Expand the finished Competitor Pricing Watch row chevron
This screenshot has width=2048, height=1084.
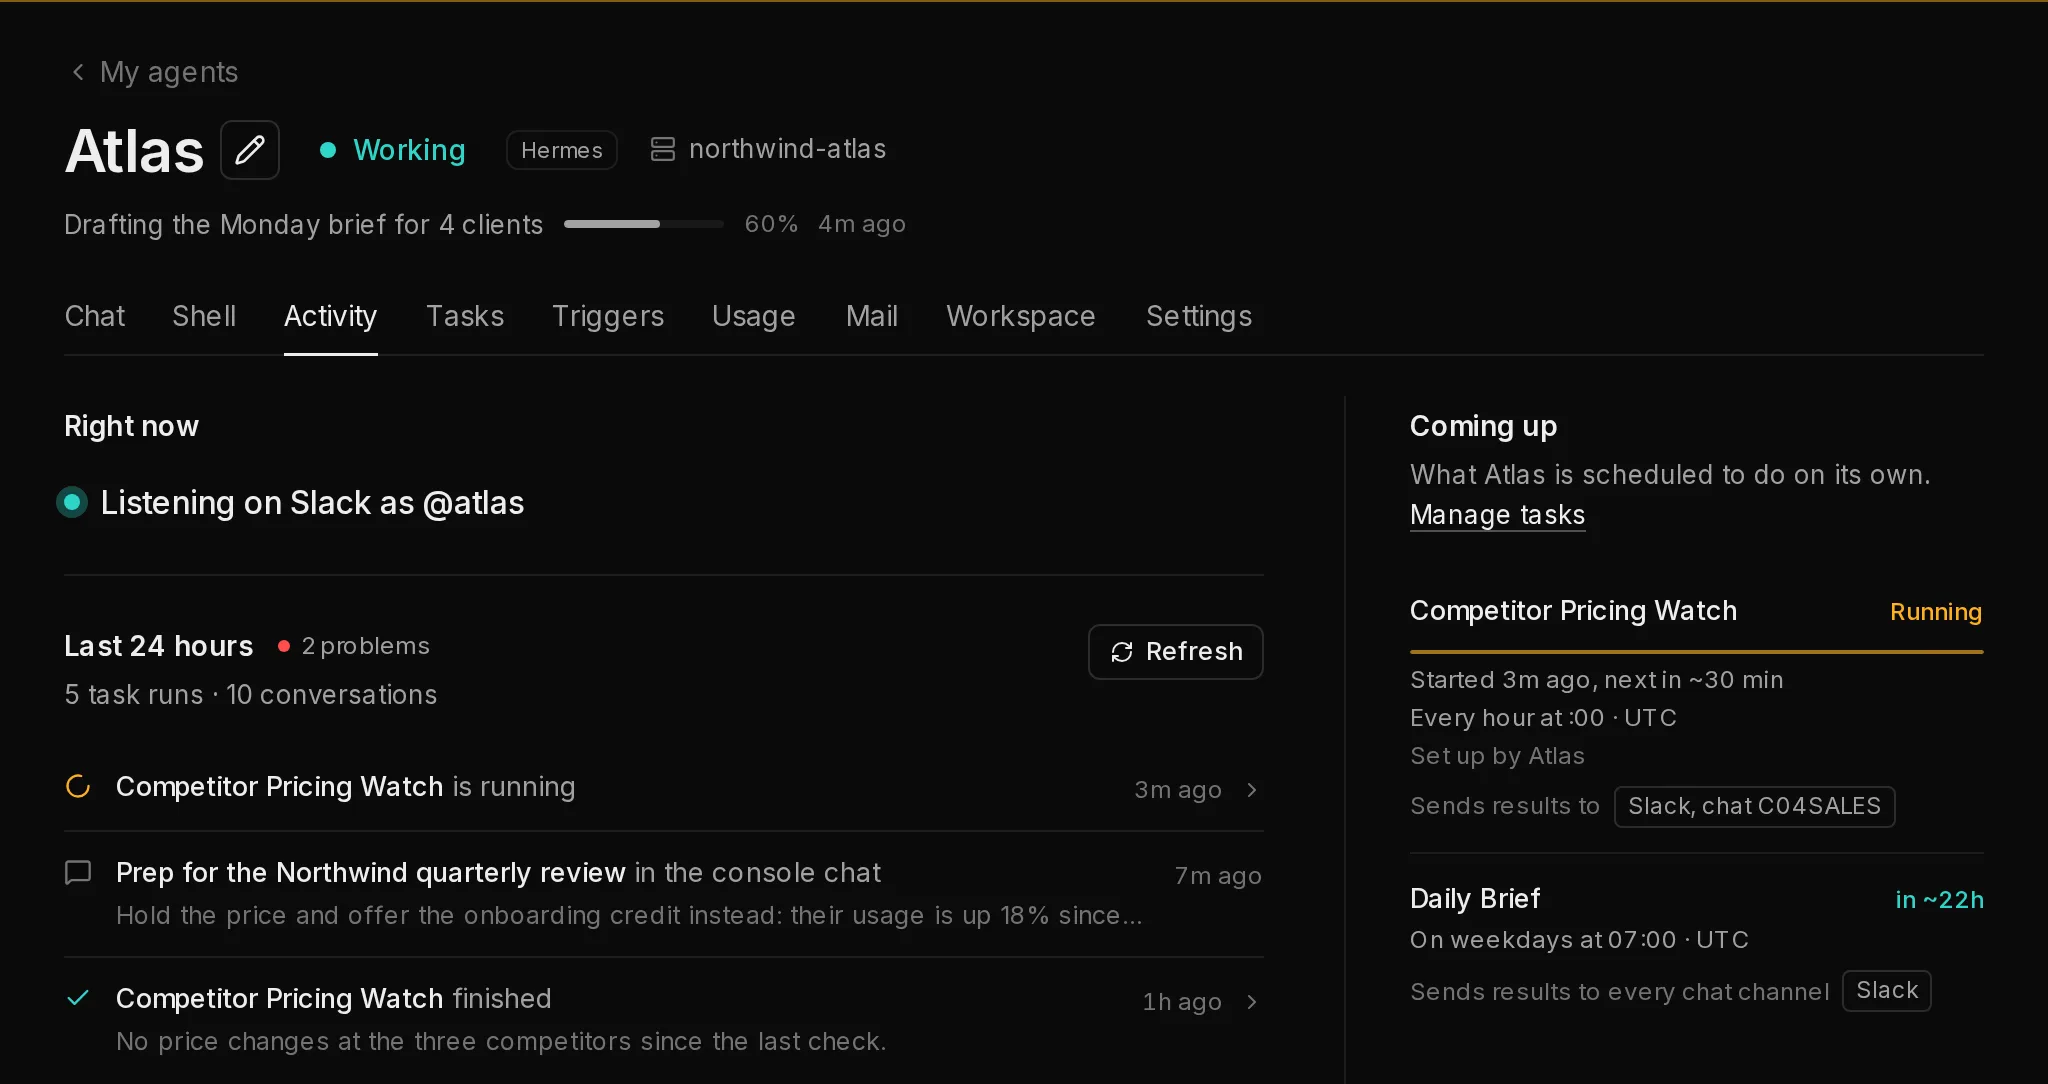(1251, 1002)
